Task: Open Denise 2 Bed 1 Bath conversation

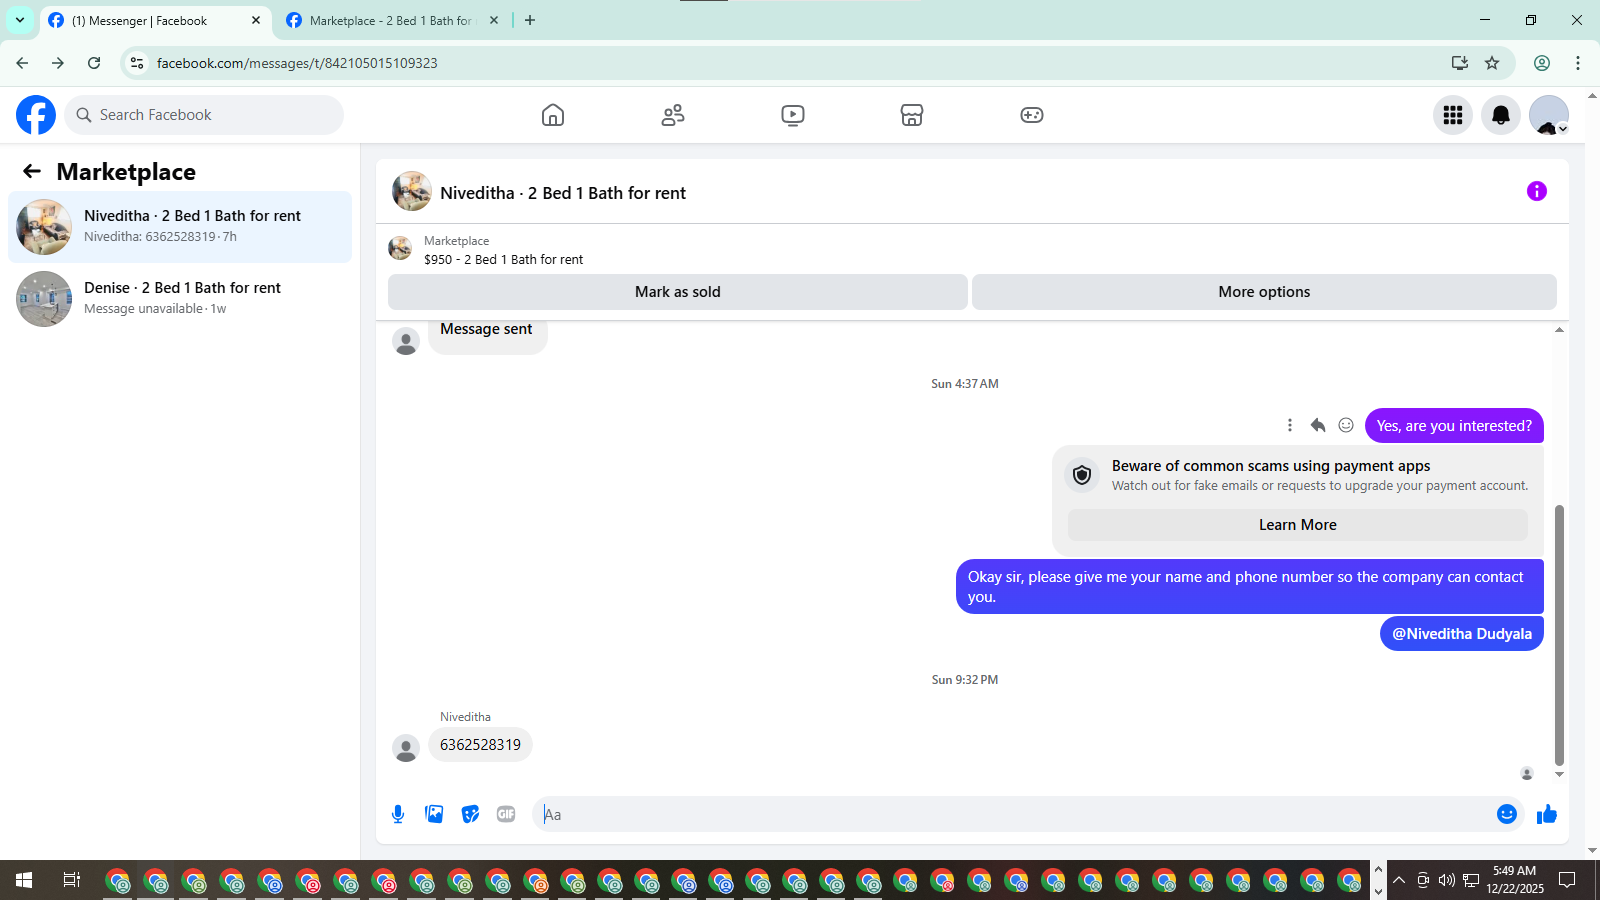Action: coord(180,299)
